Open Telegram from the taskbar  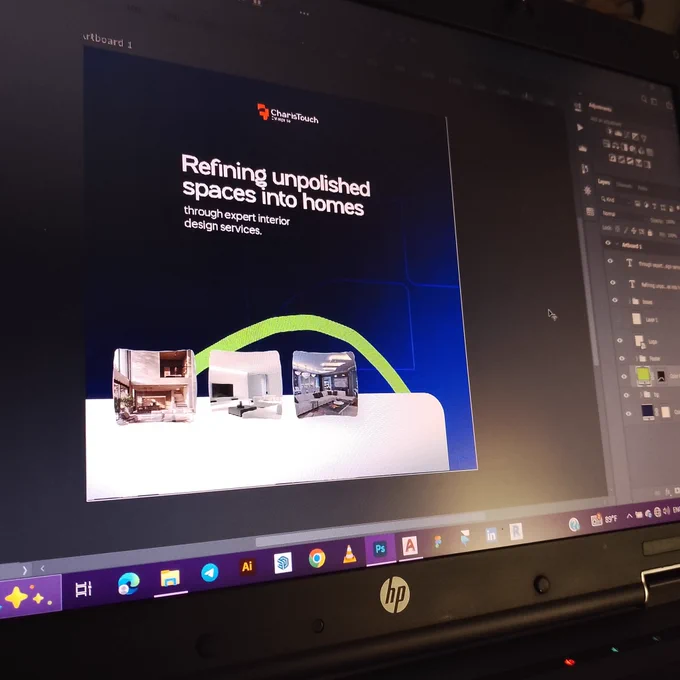pos(209,572)
